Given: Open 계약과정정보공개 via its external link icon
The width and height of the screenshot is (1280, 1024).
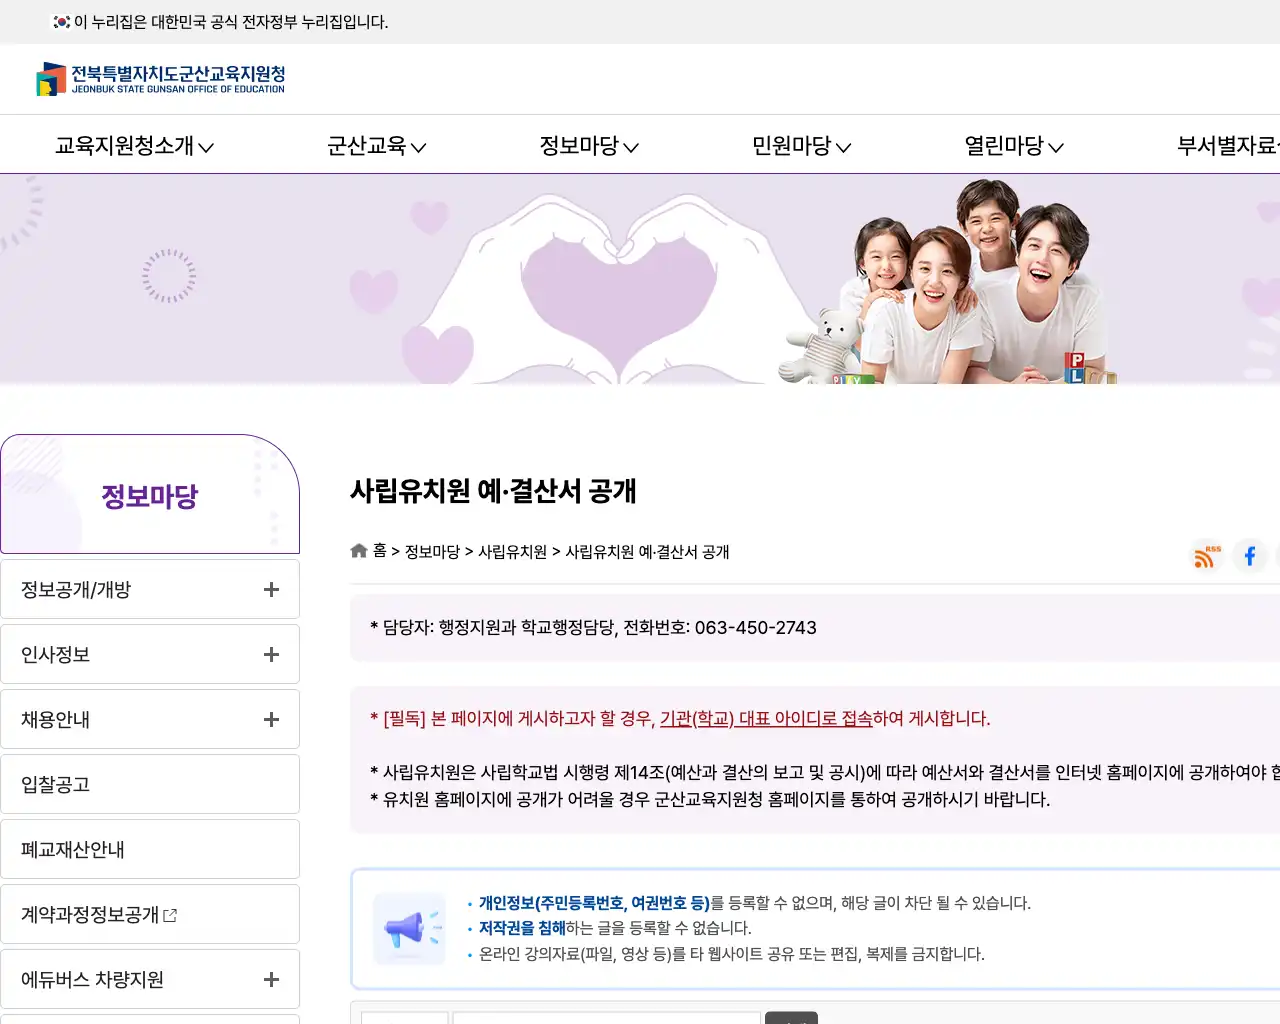Looking at the screenshot, I should (x=171, y=913).
